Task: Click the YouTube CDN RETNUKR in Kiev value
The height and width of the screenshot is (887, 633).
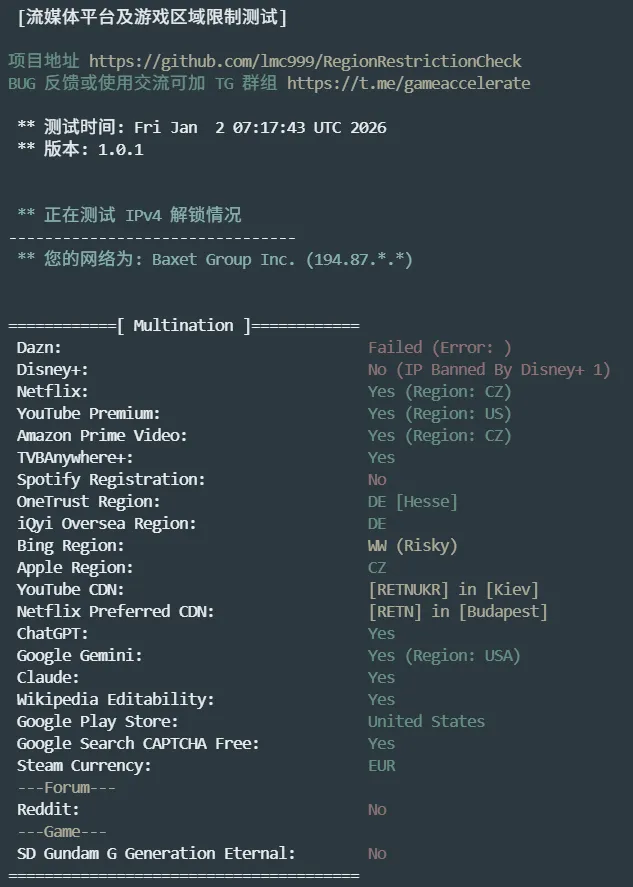Action: tap(453, 590)
